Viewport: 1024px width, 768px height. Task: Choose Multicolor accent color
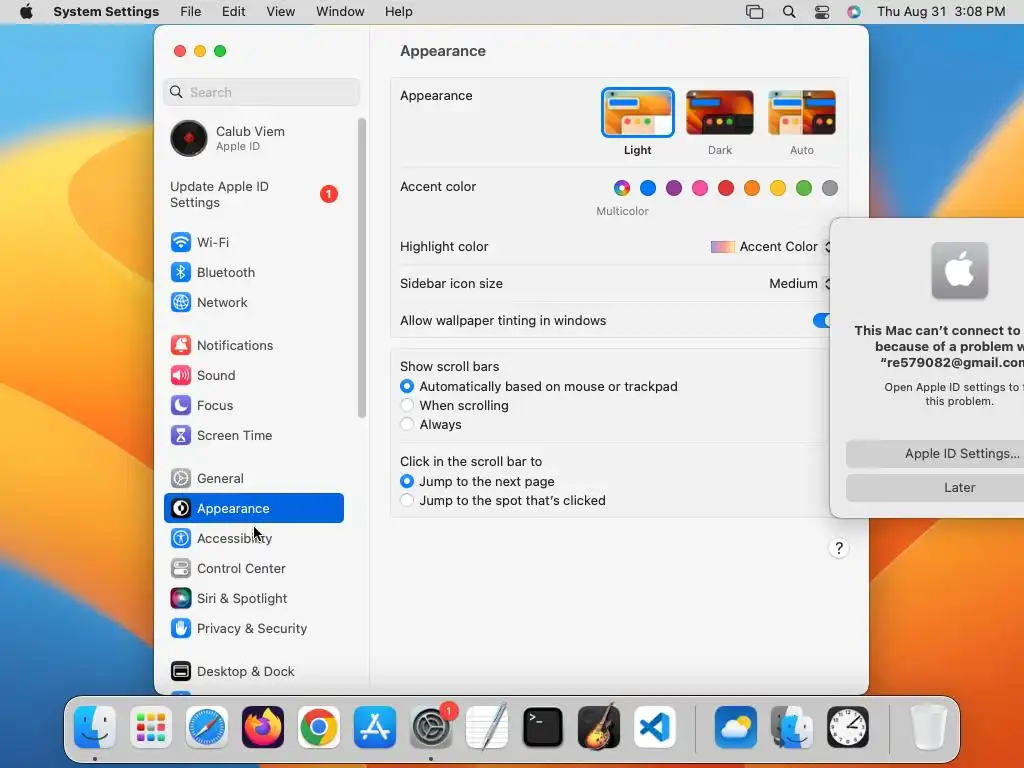pos(622,188)
